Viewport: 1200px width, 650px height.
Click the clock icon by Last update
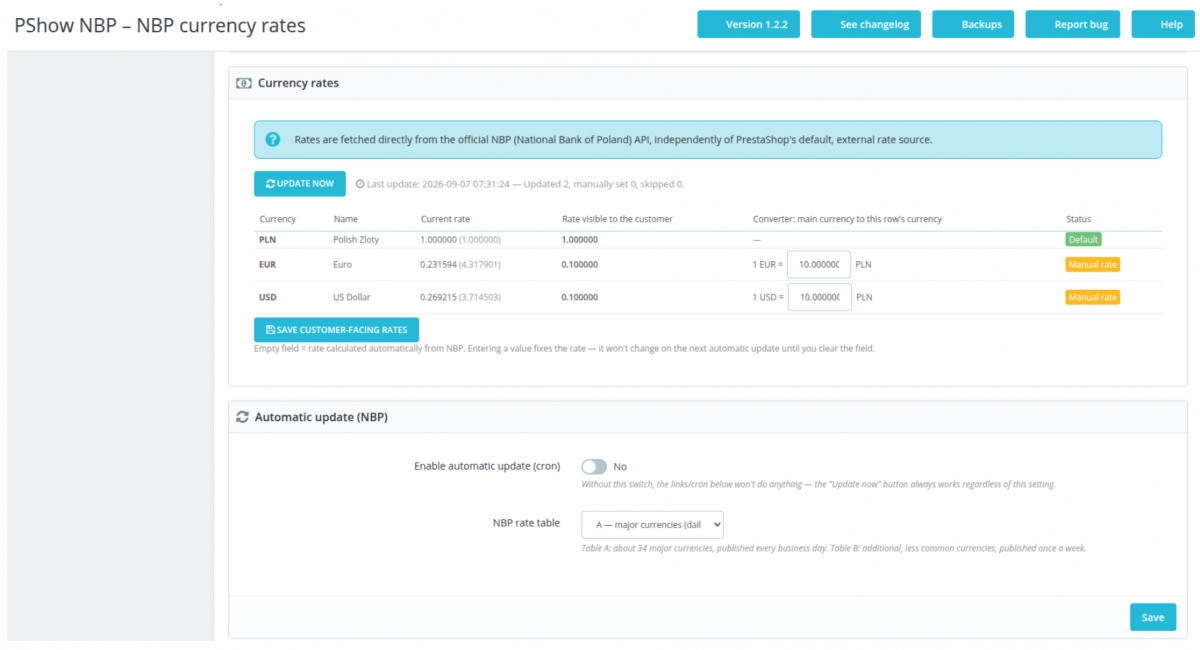pyautogui.click(x=360, y=184)
